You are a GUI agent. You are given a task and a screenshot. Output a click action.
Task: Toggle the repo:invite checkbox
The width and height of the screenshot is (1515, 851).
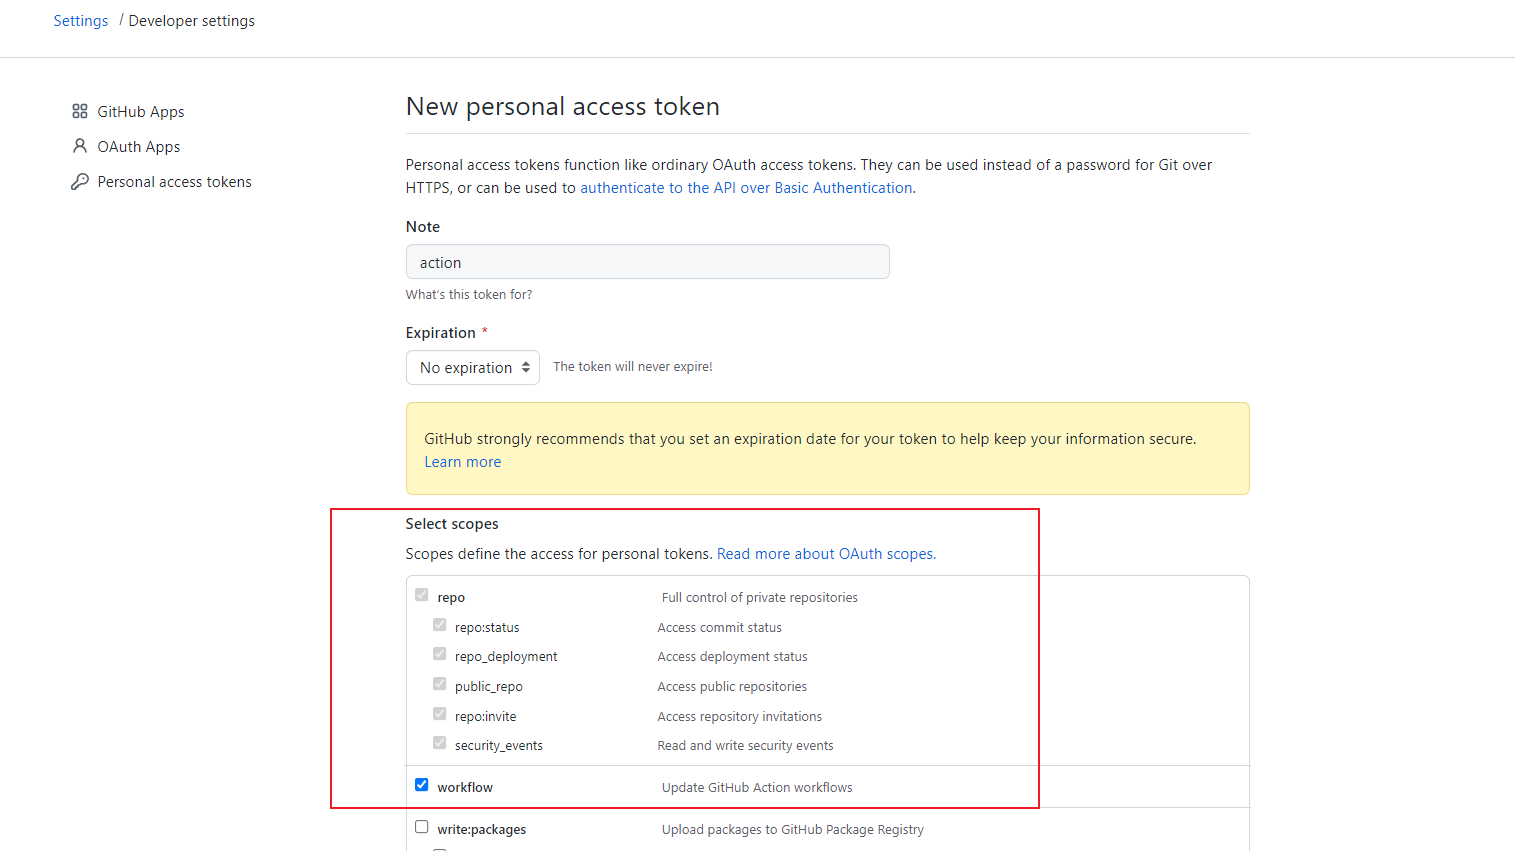439,714
